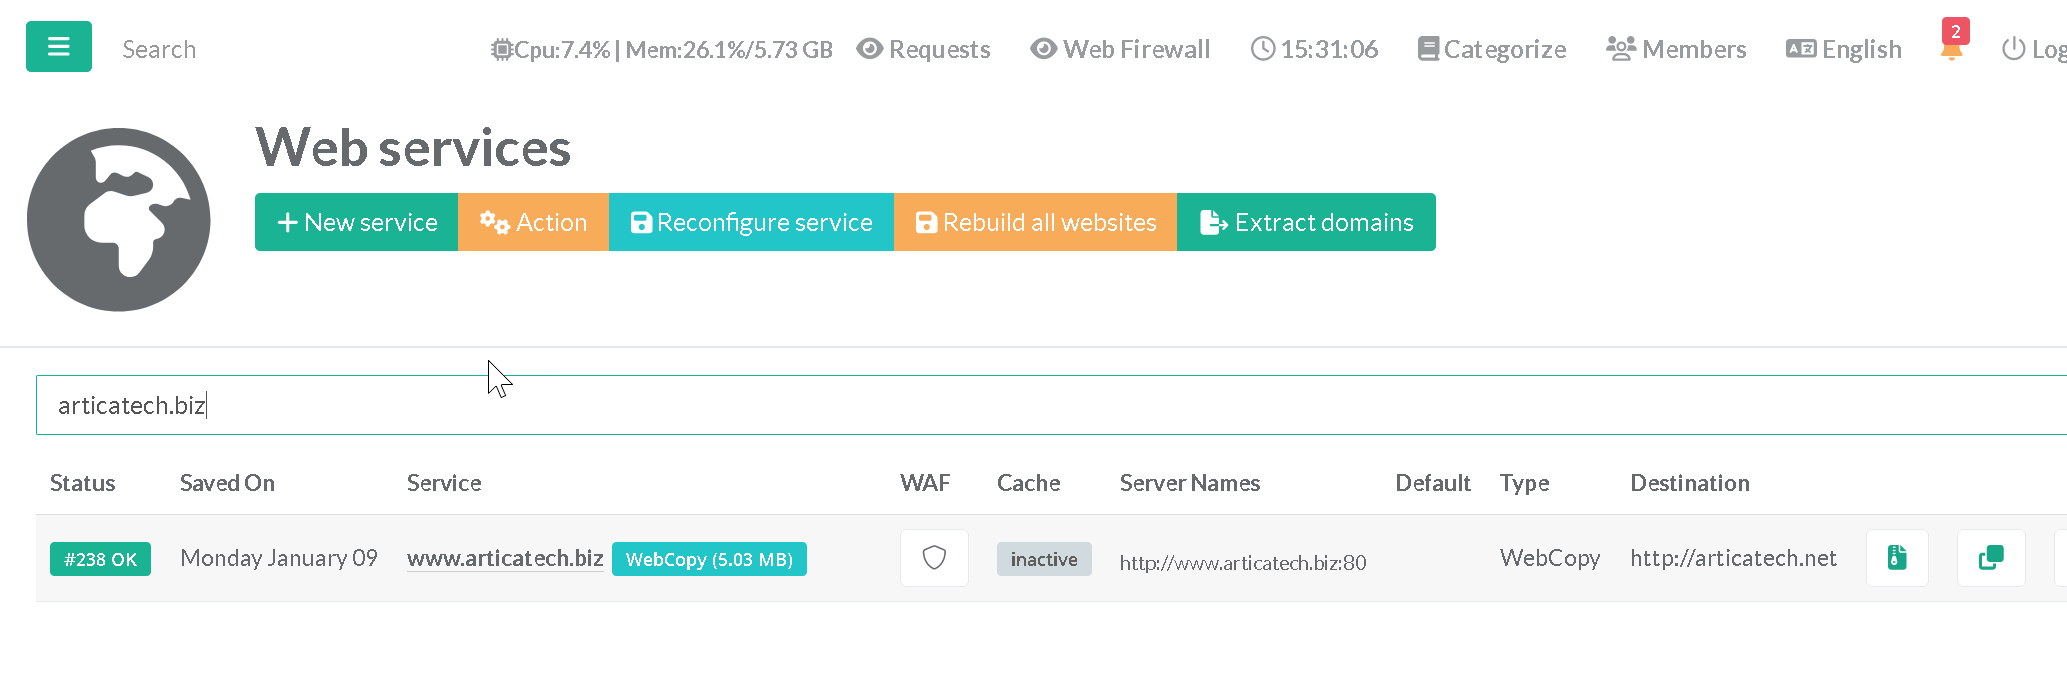This screenshot has width=2067, height=676.
Task: Click the CPU and memory status indicator
Action: point(662,49)
